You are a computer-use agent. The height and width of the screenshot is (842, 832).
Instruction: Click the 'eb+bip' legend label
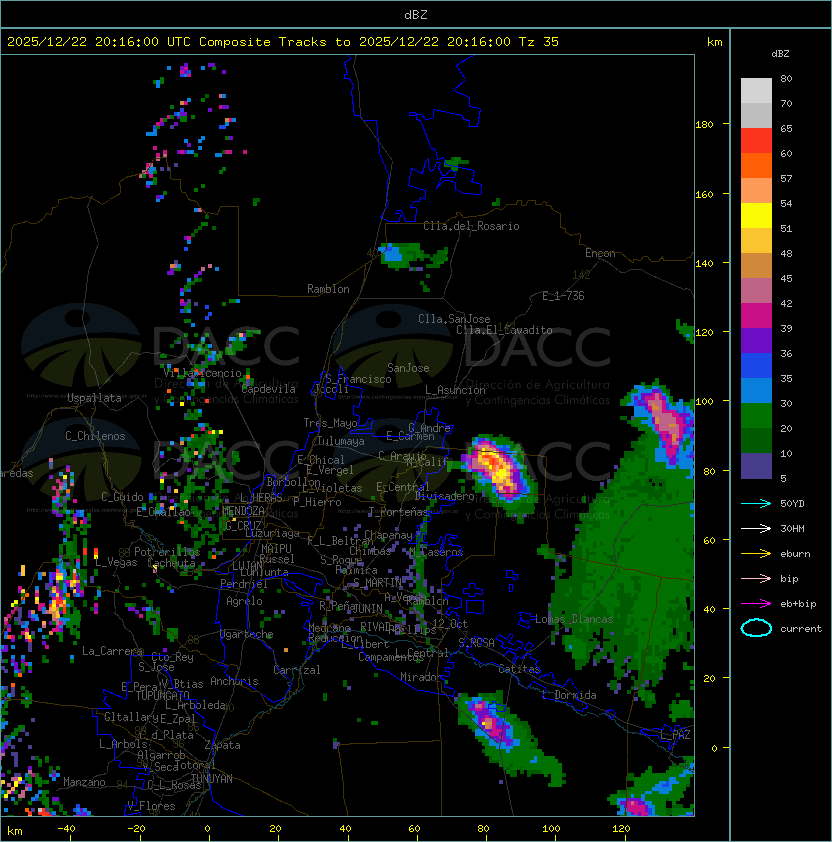pos(798,604)
